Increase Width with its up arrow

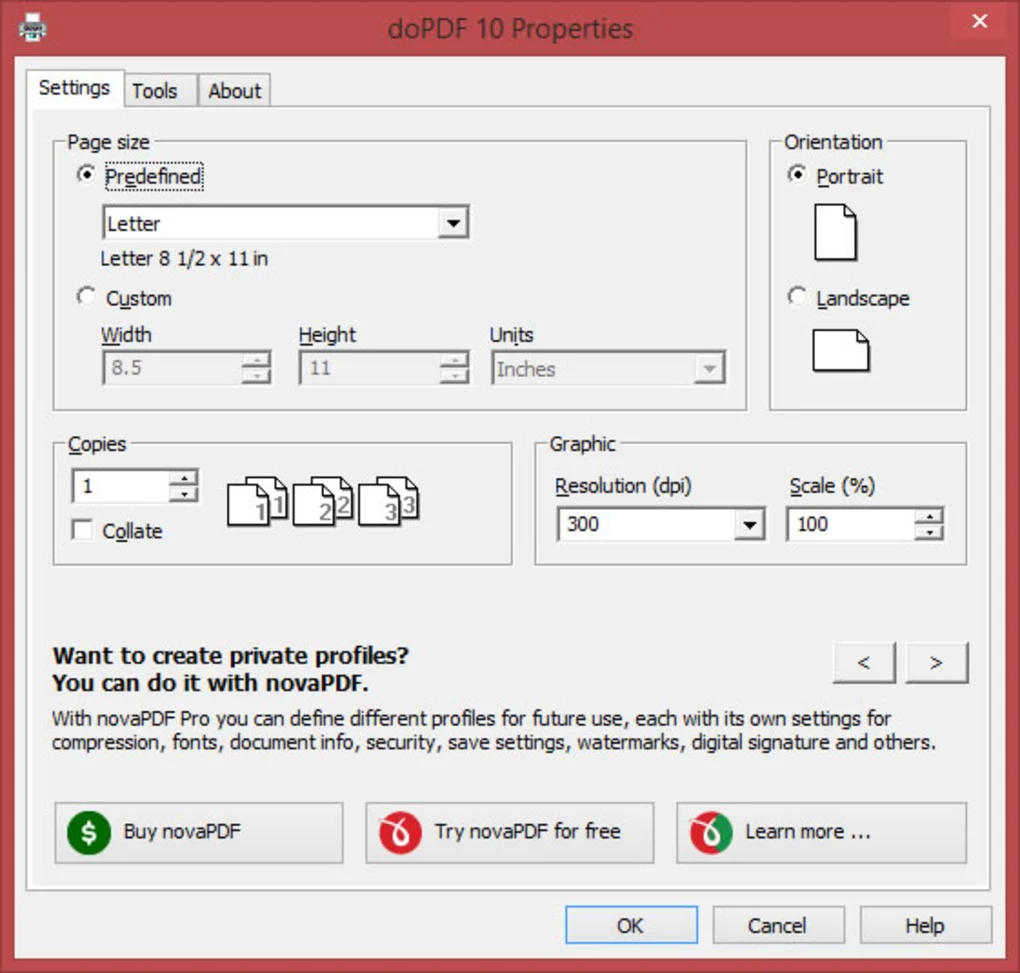(256, 360)
